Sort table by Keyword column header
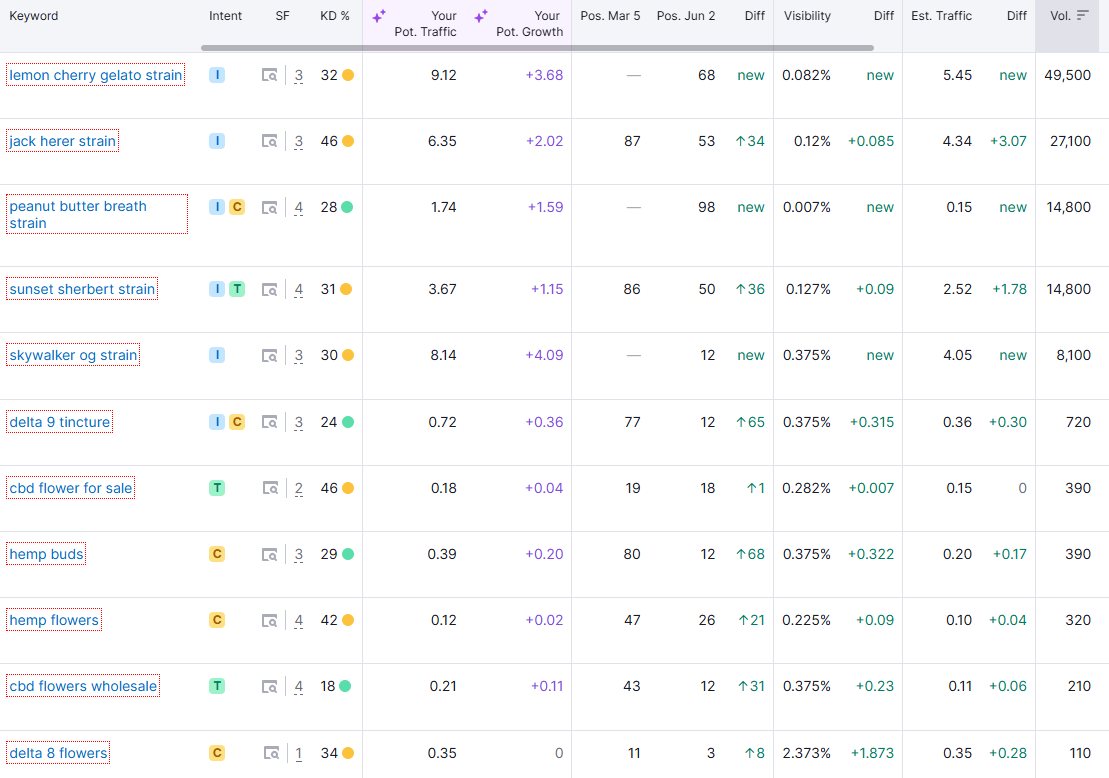Screen dimensions: 1109x778 pyautogui.click(x=34, y=16)
